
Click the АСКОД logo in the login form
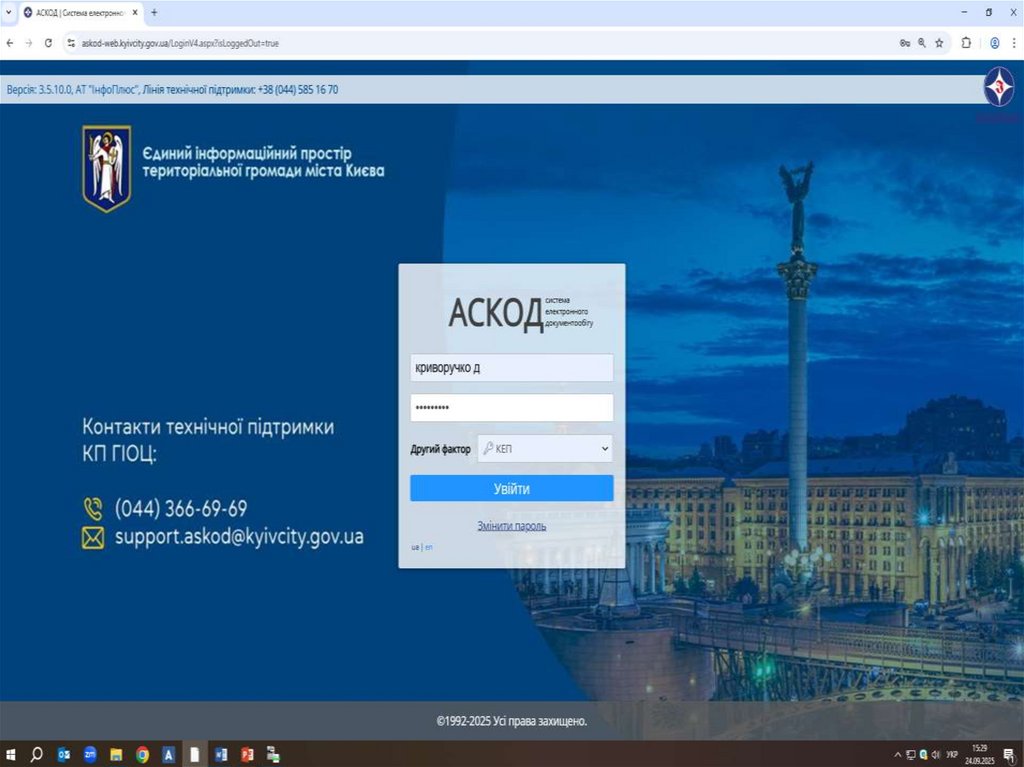point(520,312)
